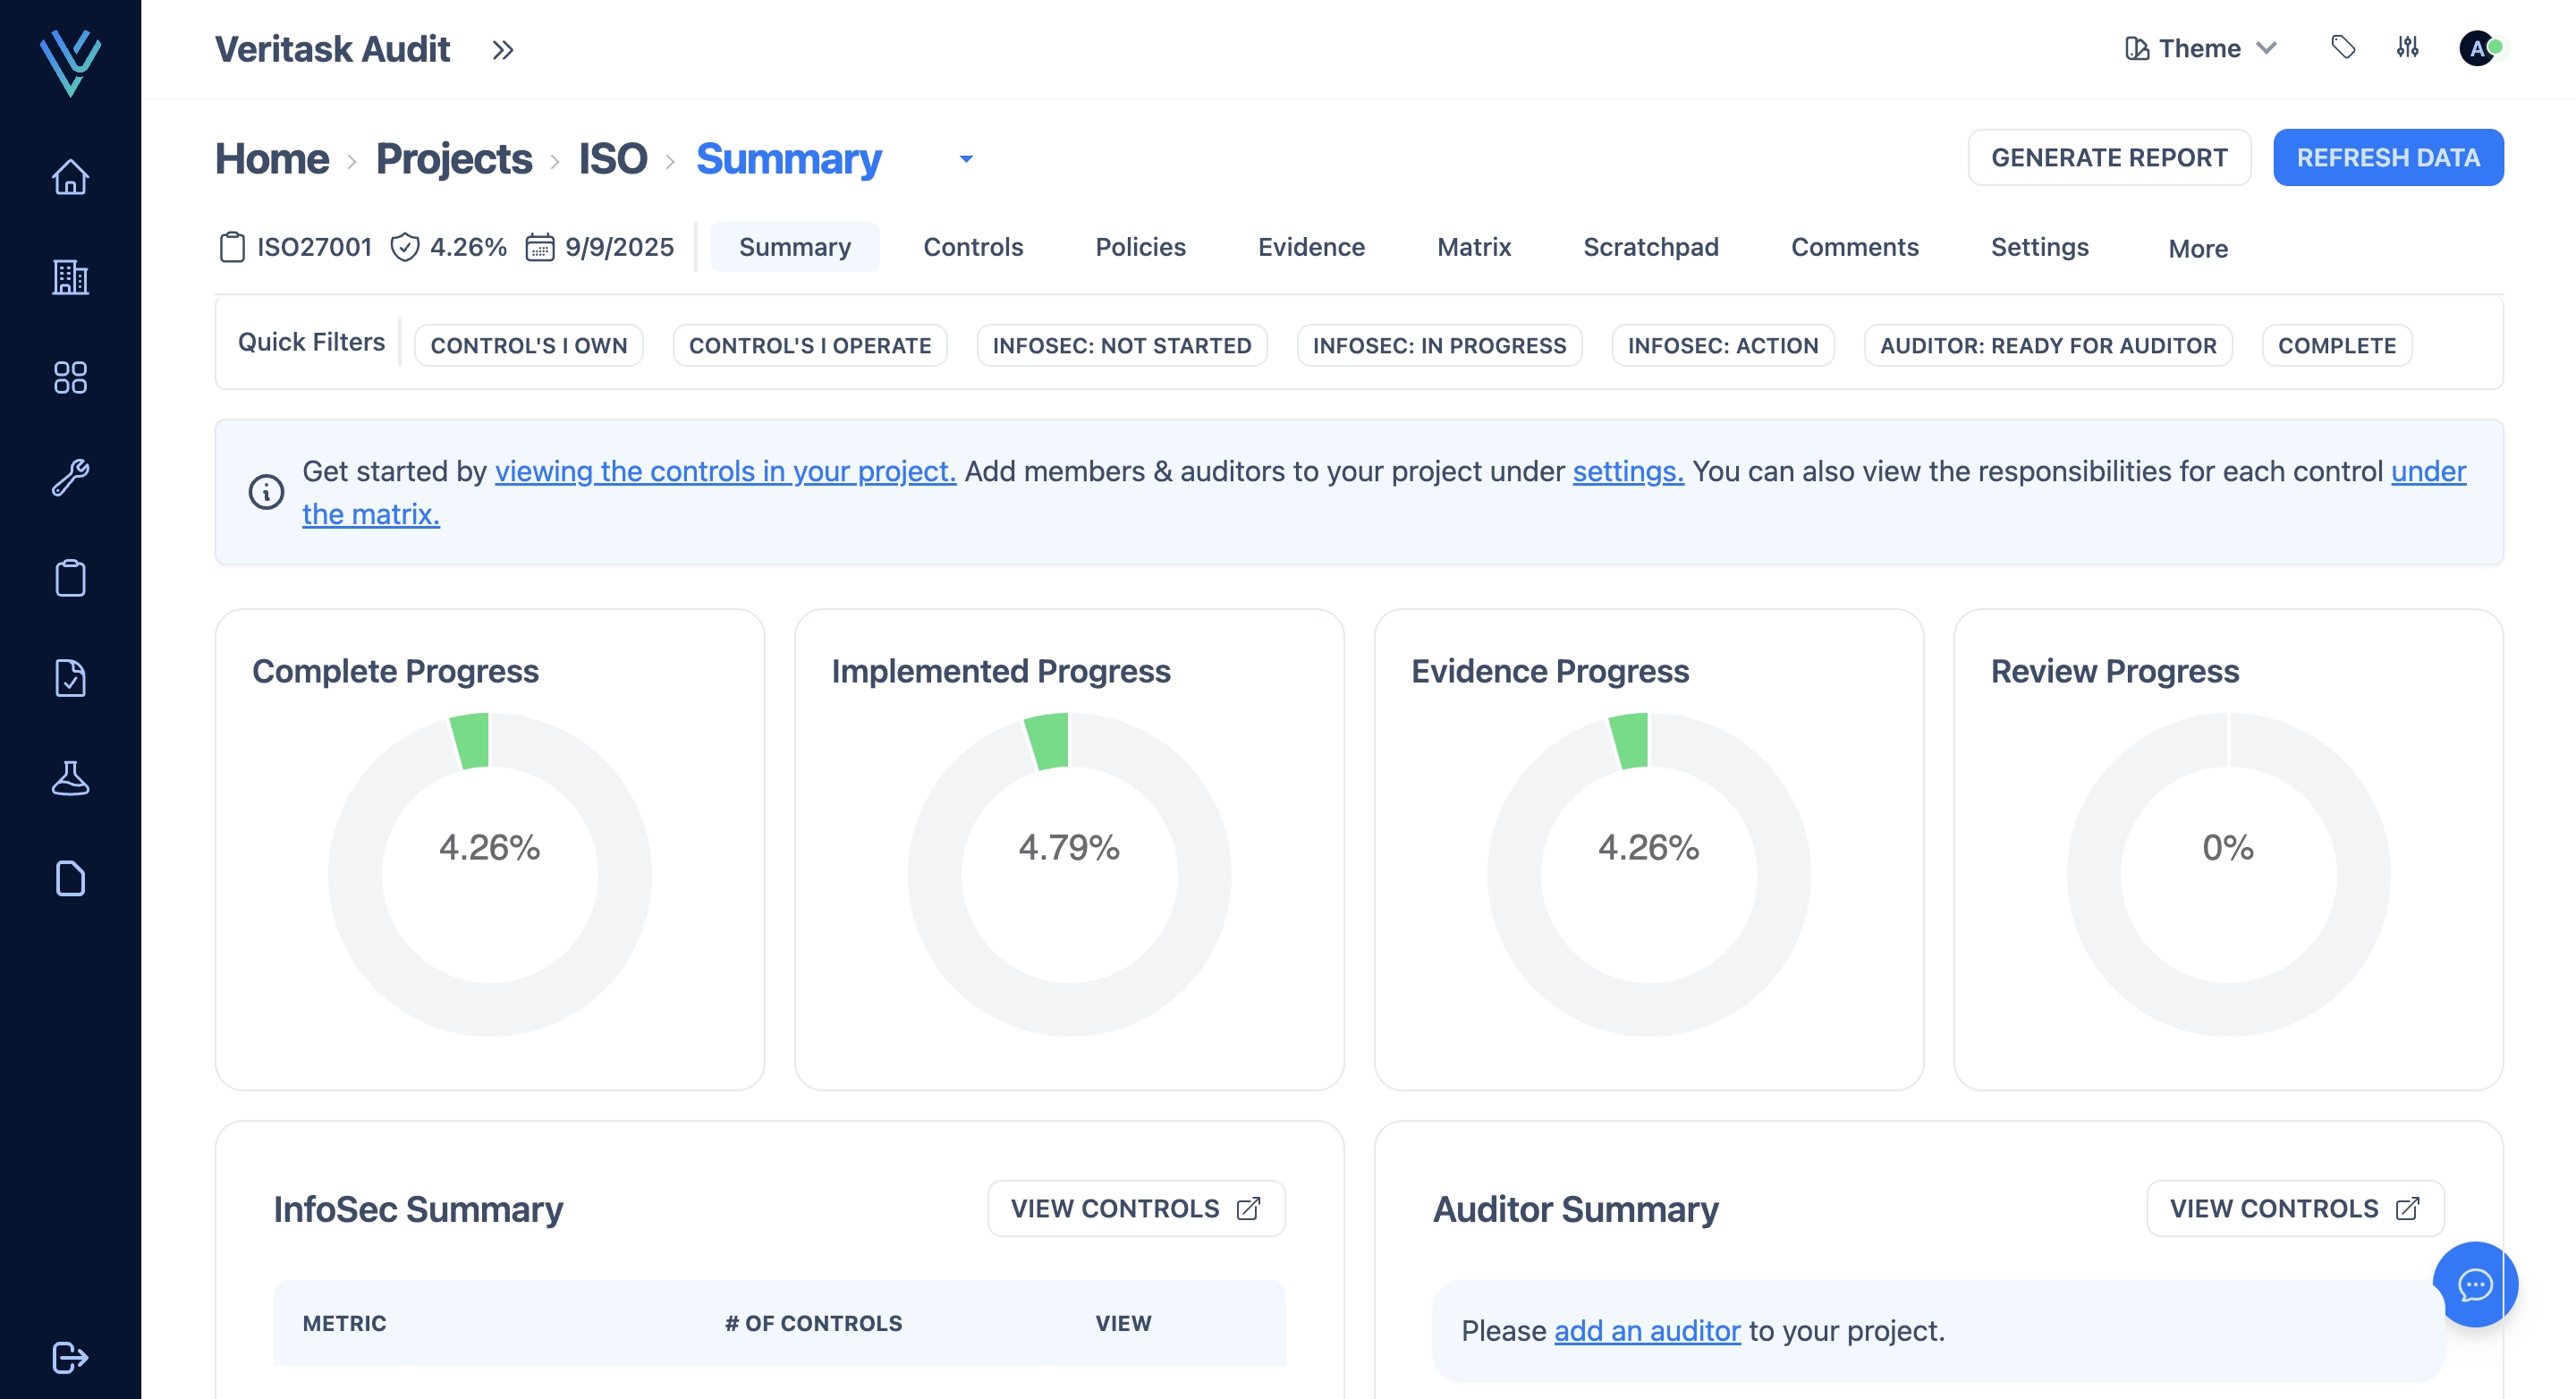This screenshot has height=1399, width=2576.
Task: Click View Controls in InfoSec Summary
Action: tap(1136, 1208)
